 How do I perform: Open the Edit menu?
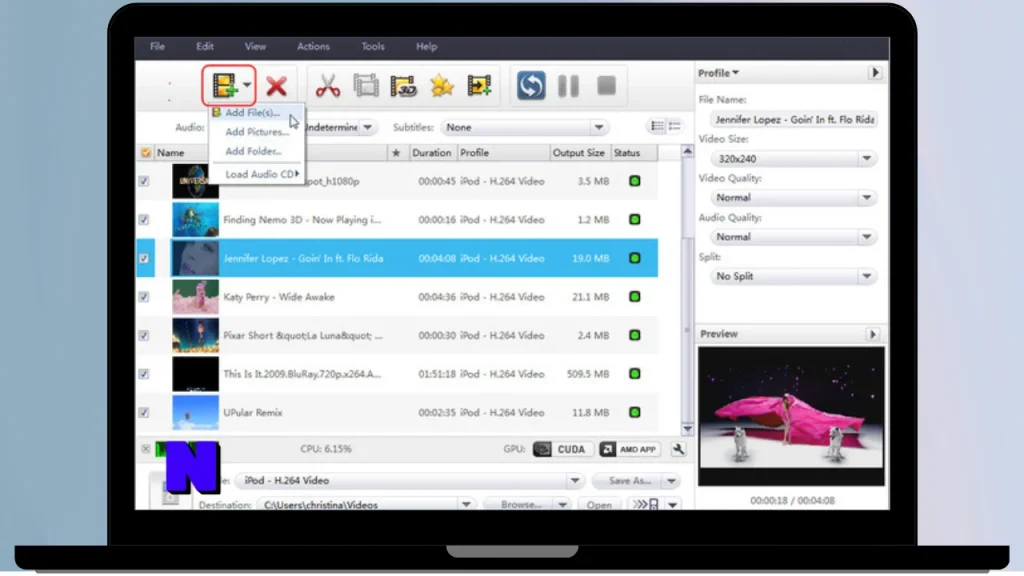click(205, 46)
